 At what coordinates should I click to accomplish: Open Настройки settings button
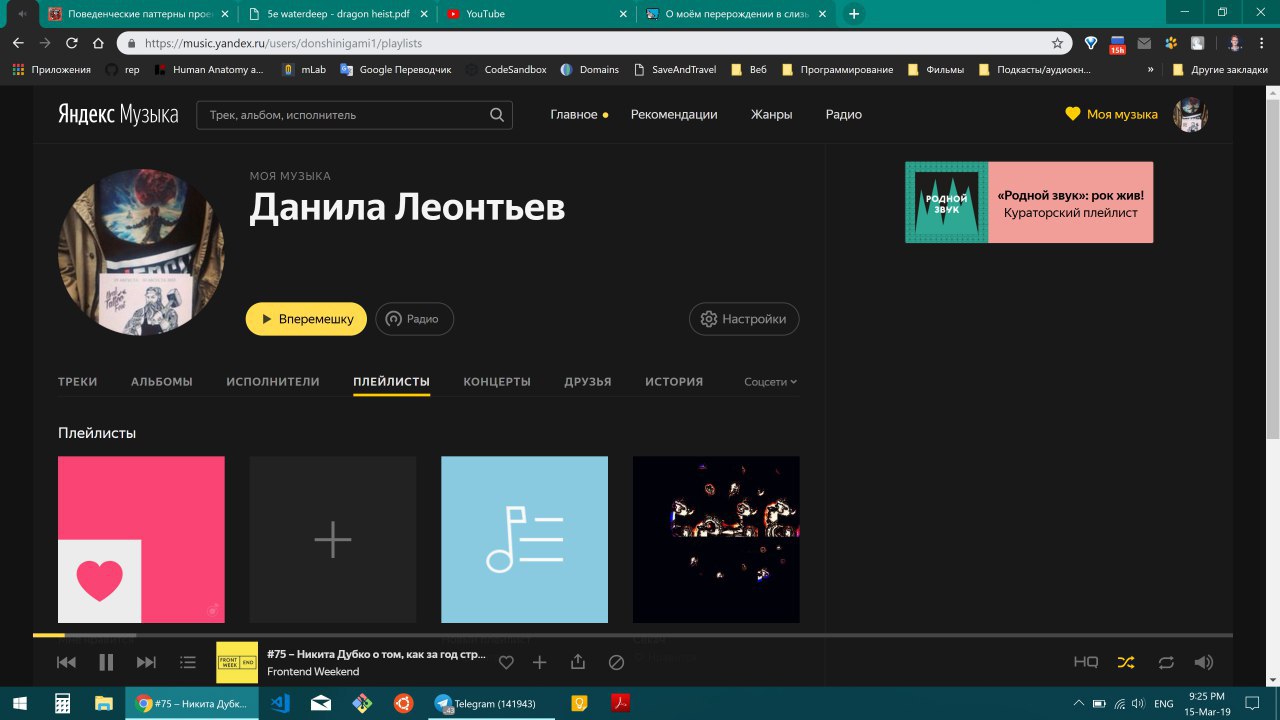744,319
